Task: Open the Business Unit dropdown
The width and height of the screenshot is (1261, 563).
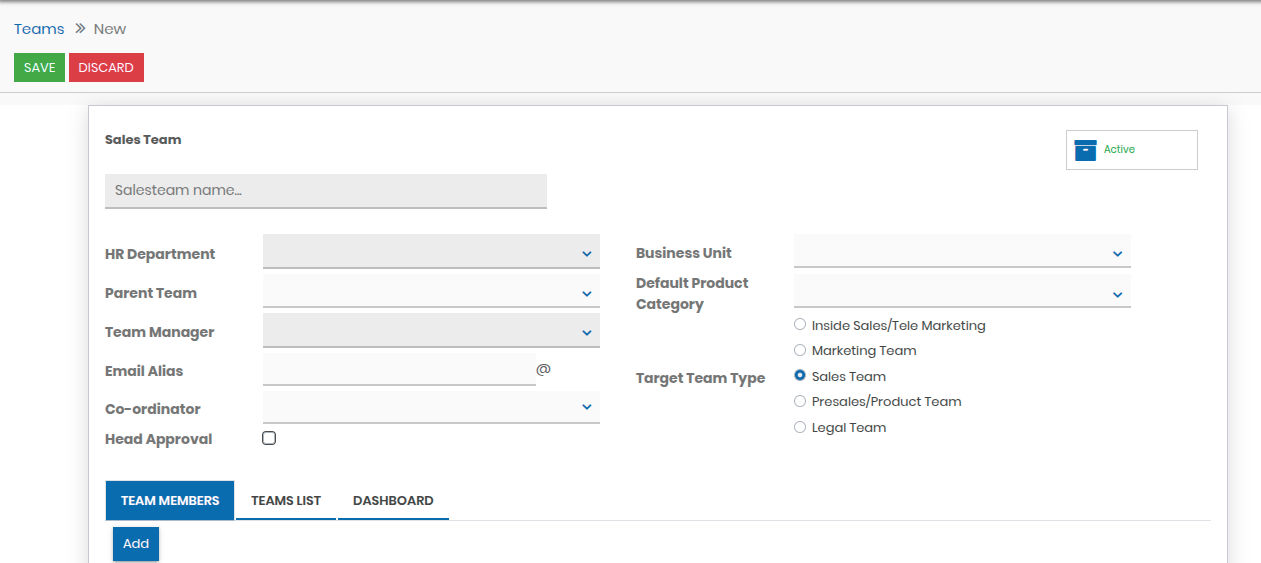Action: tap(962, 253)
